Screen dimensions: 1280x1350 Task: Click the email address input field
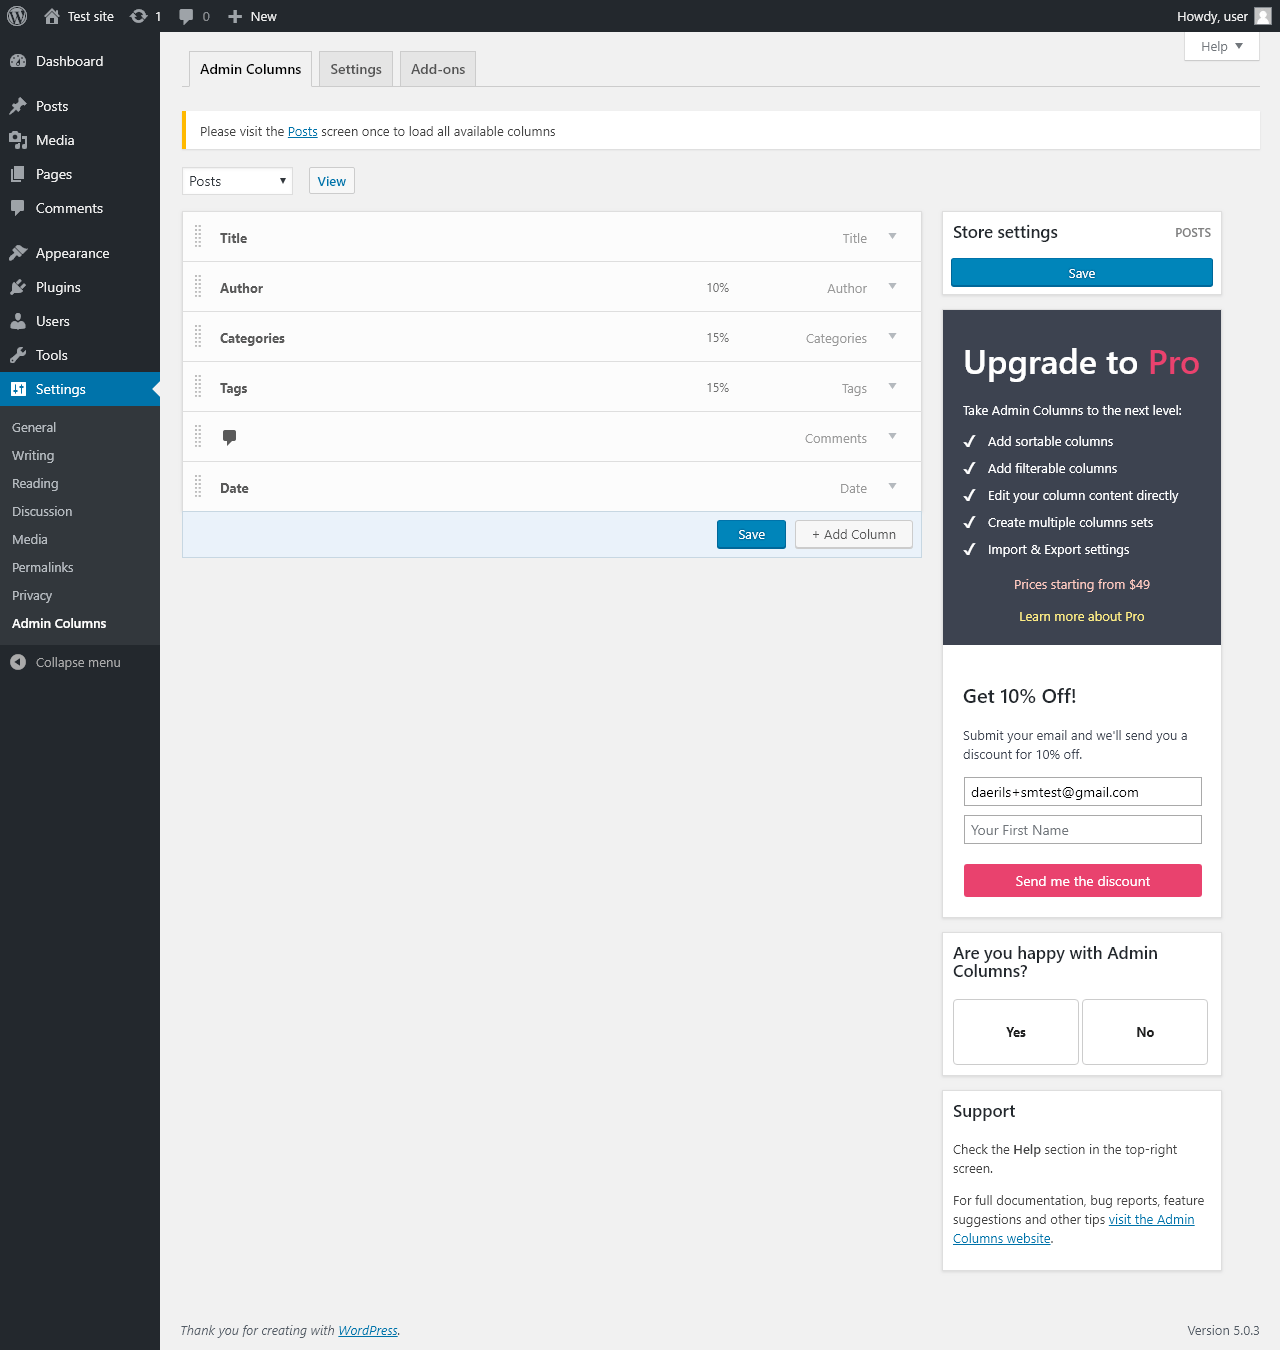point(1083,791)
